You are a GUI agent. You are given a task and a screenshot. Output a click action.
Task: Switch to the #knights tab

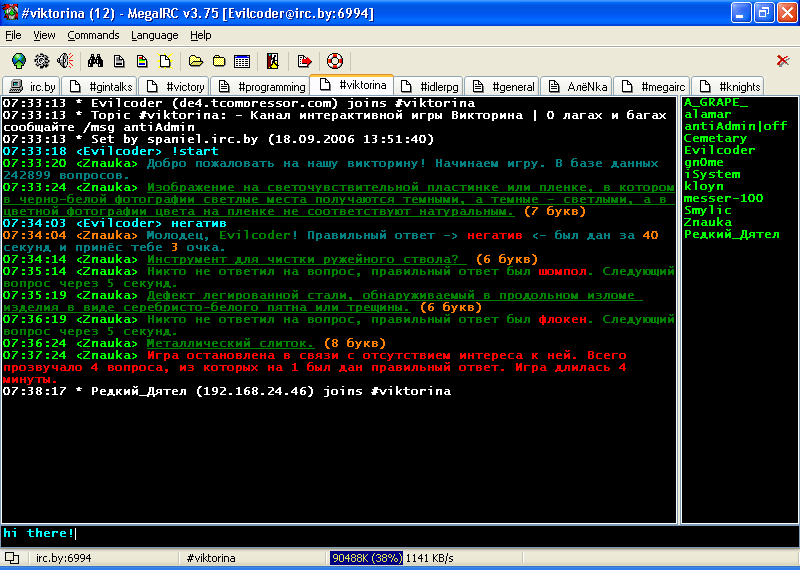[729, 86]
